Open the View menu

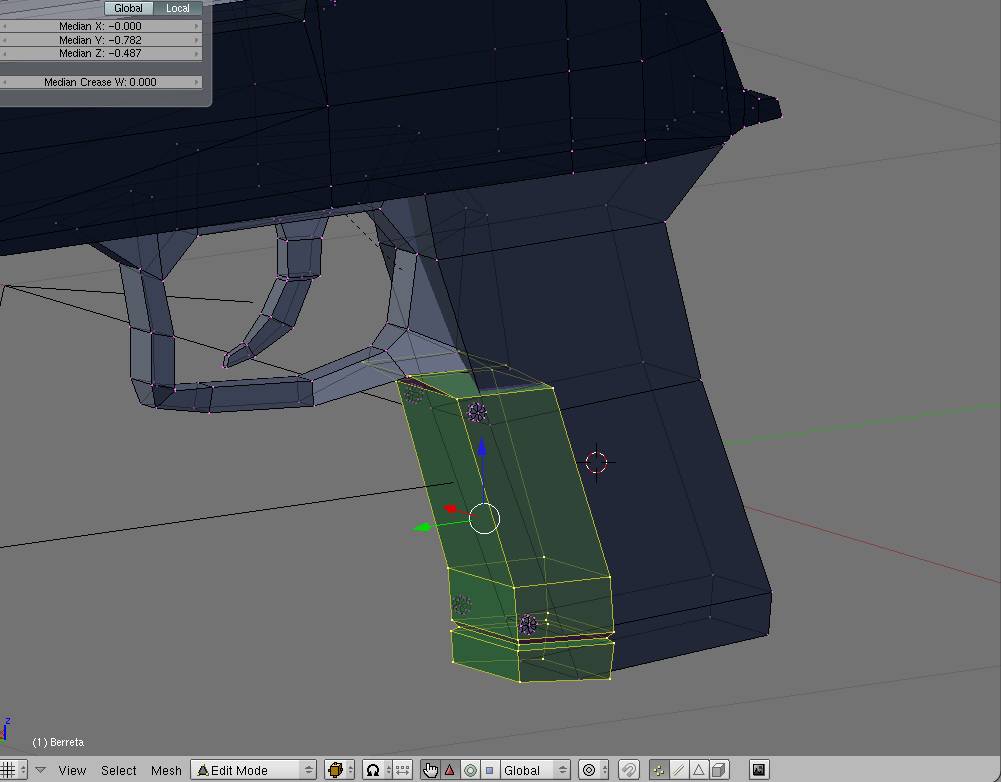tap(72, 770)
